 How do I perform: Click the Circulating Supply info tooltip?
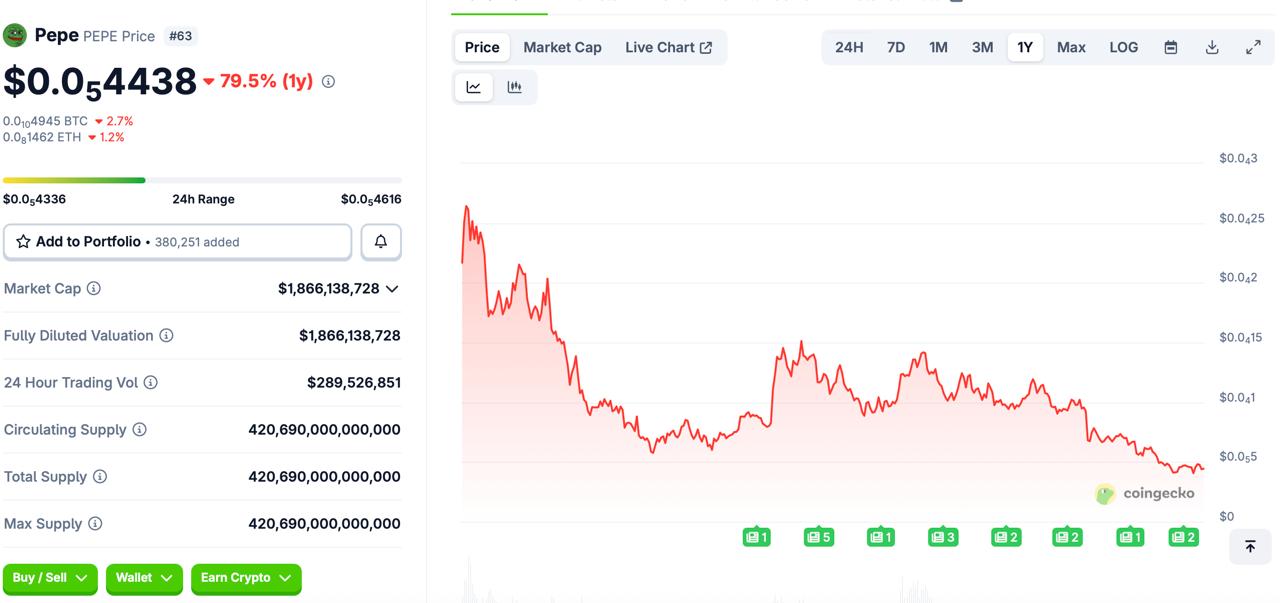(142, 429)
